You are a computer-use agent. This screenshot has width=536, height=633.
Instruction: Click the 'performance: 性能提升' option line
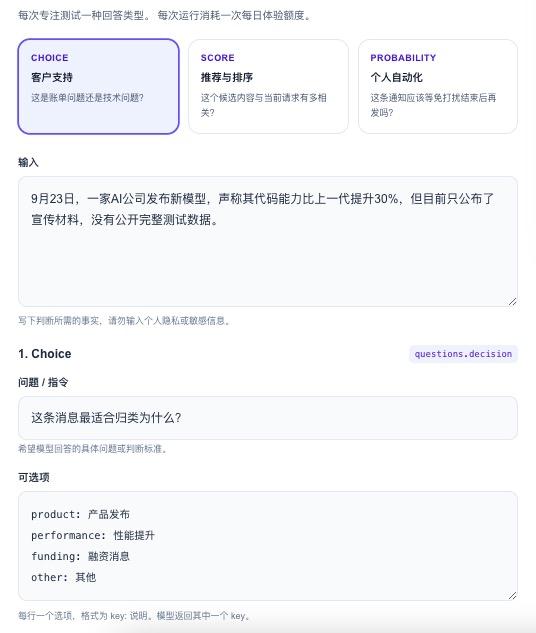point(93,535)
